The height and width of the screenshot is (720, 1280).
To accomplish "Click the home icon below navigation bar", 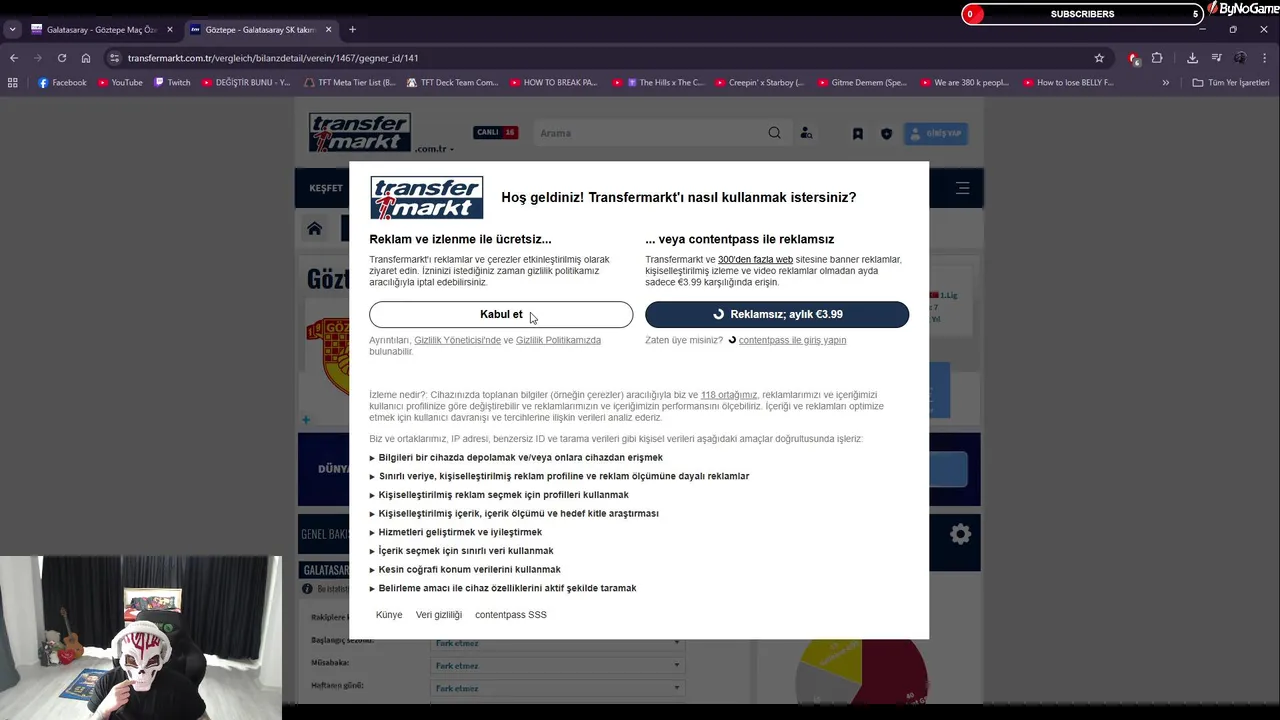I will pyautogui.click(x=315, y=228).
